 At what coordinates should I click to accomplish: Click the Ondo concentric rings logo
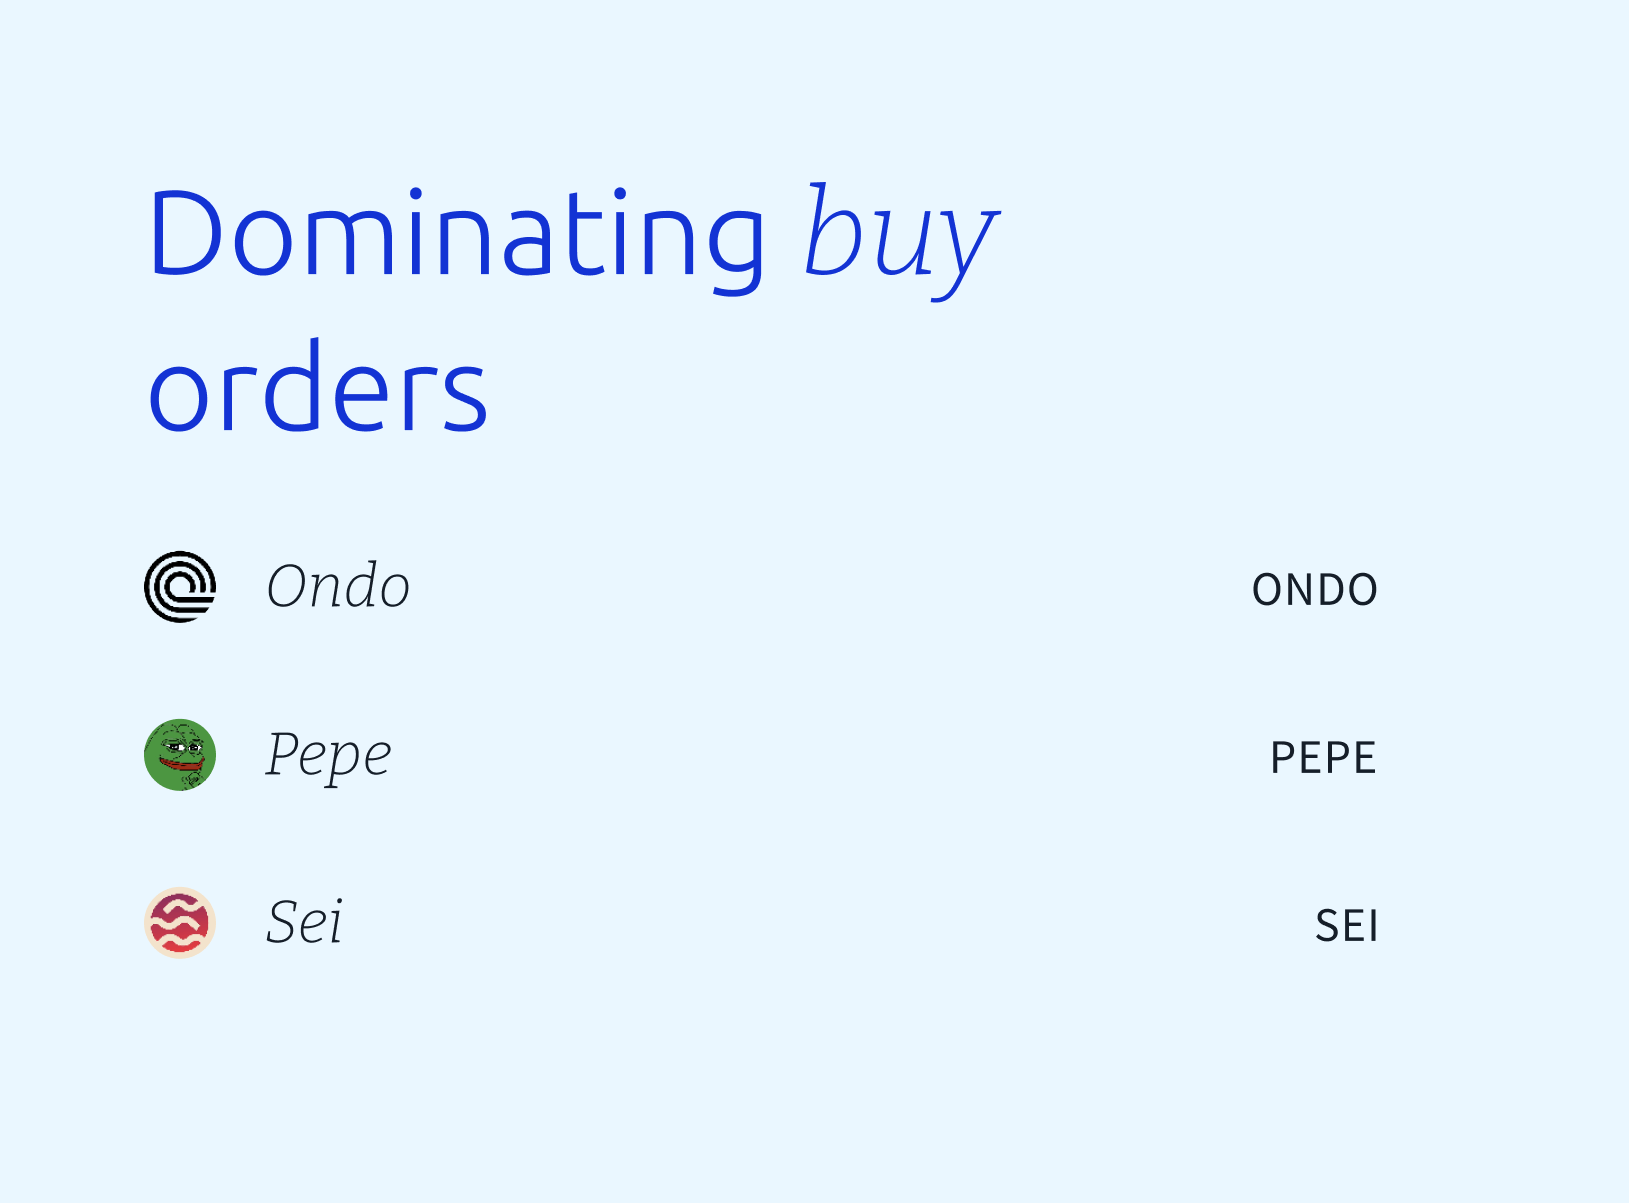[180, 587]
